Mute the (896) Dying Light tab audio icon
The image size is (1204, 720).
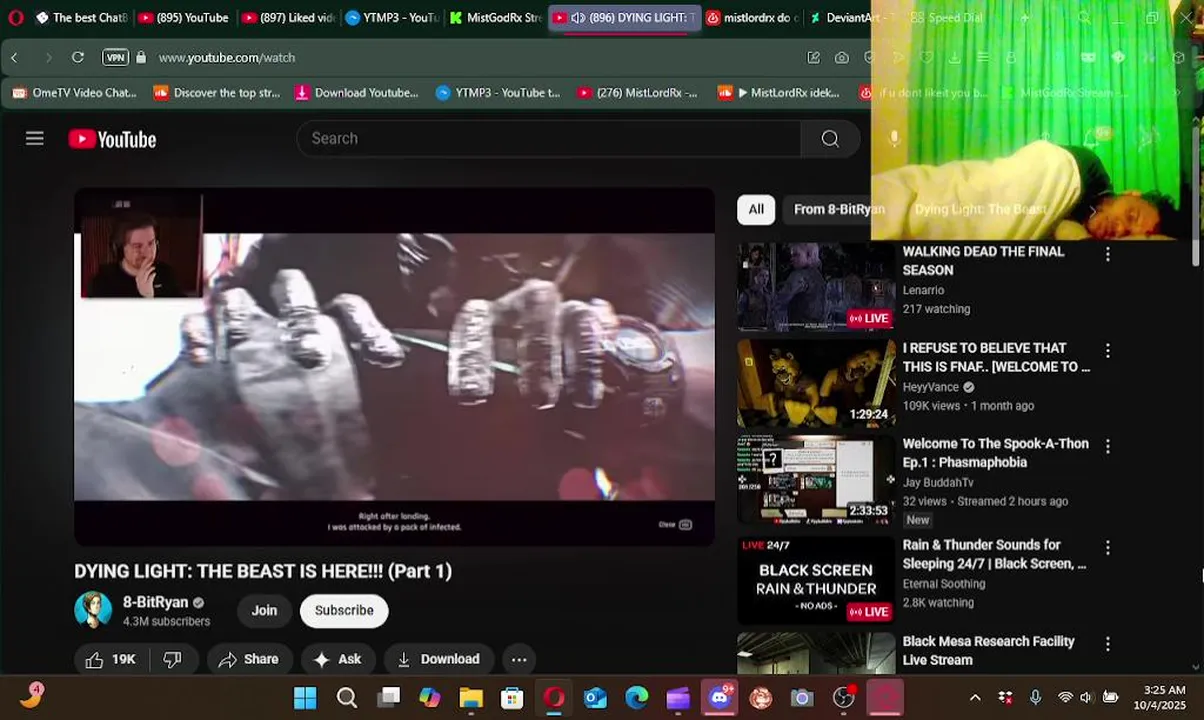tap(578, 18)
